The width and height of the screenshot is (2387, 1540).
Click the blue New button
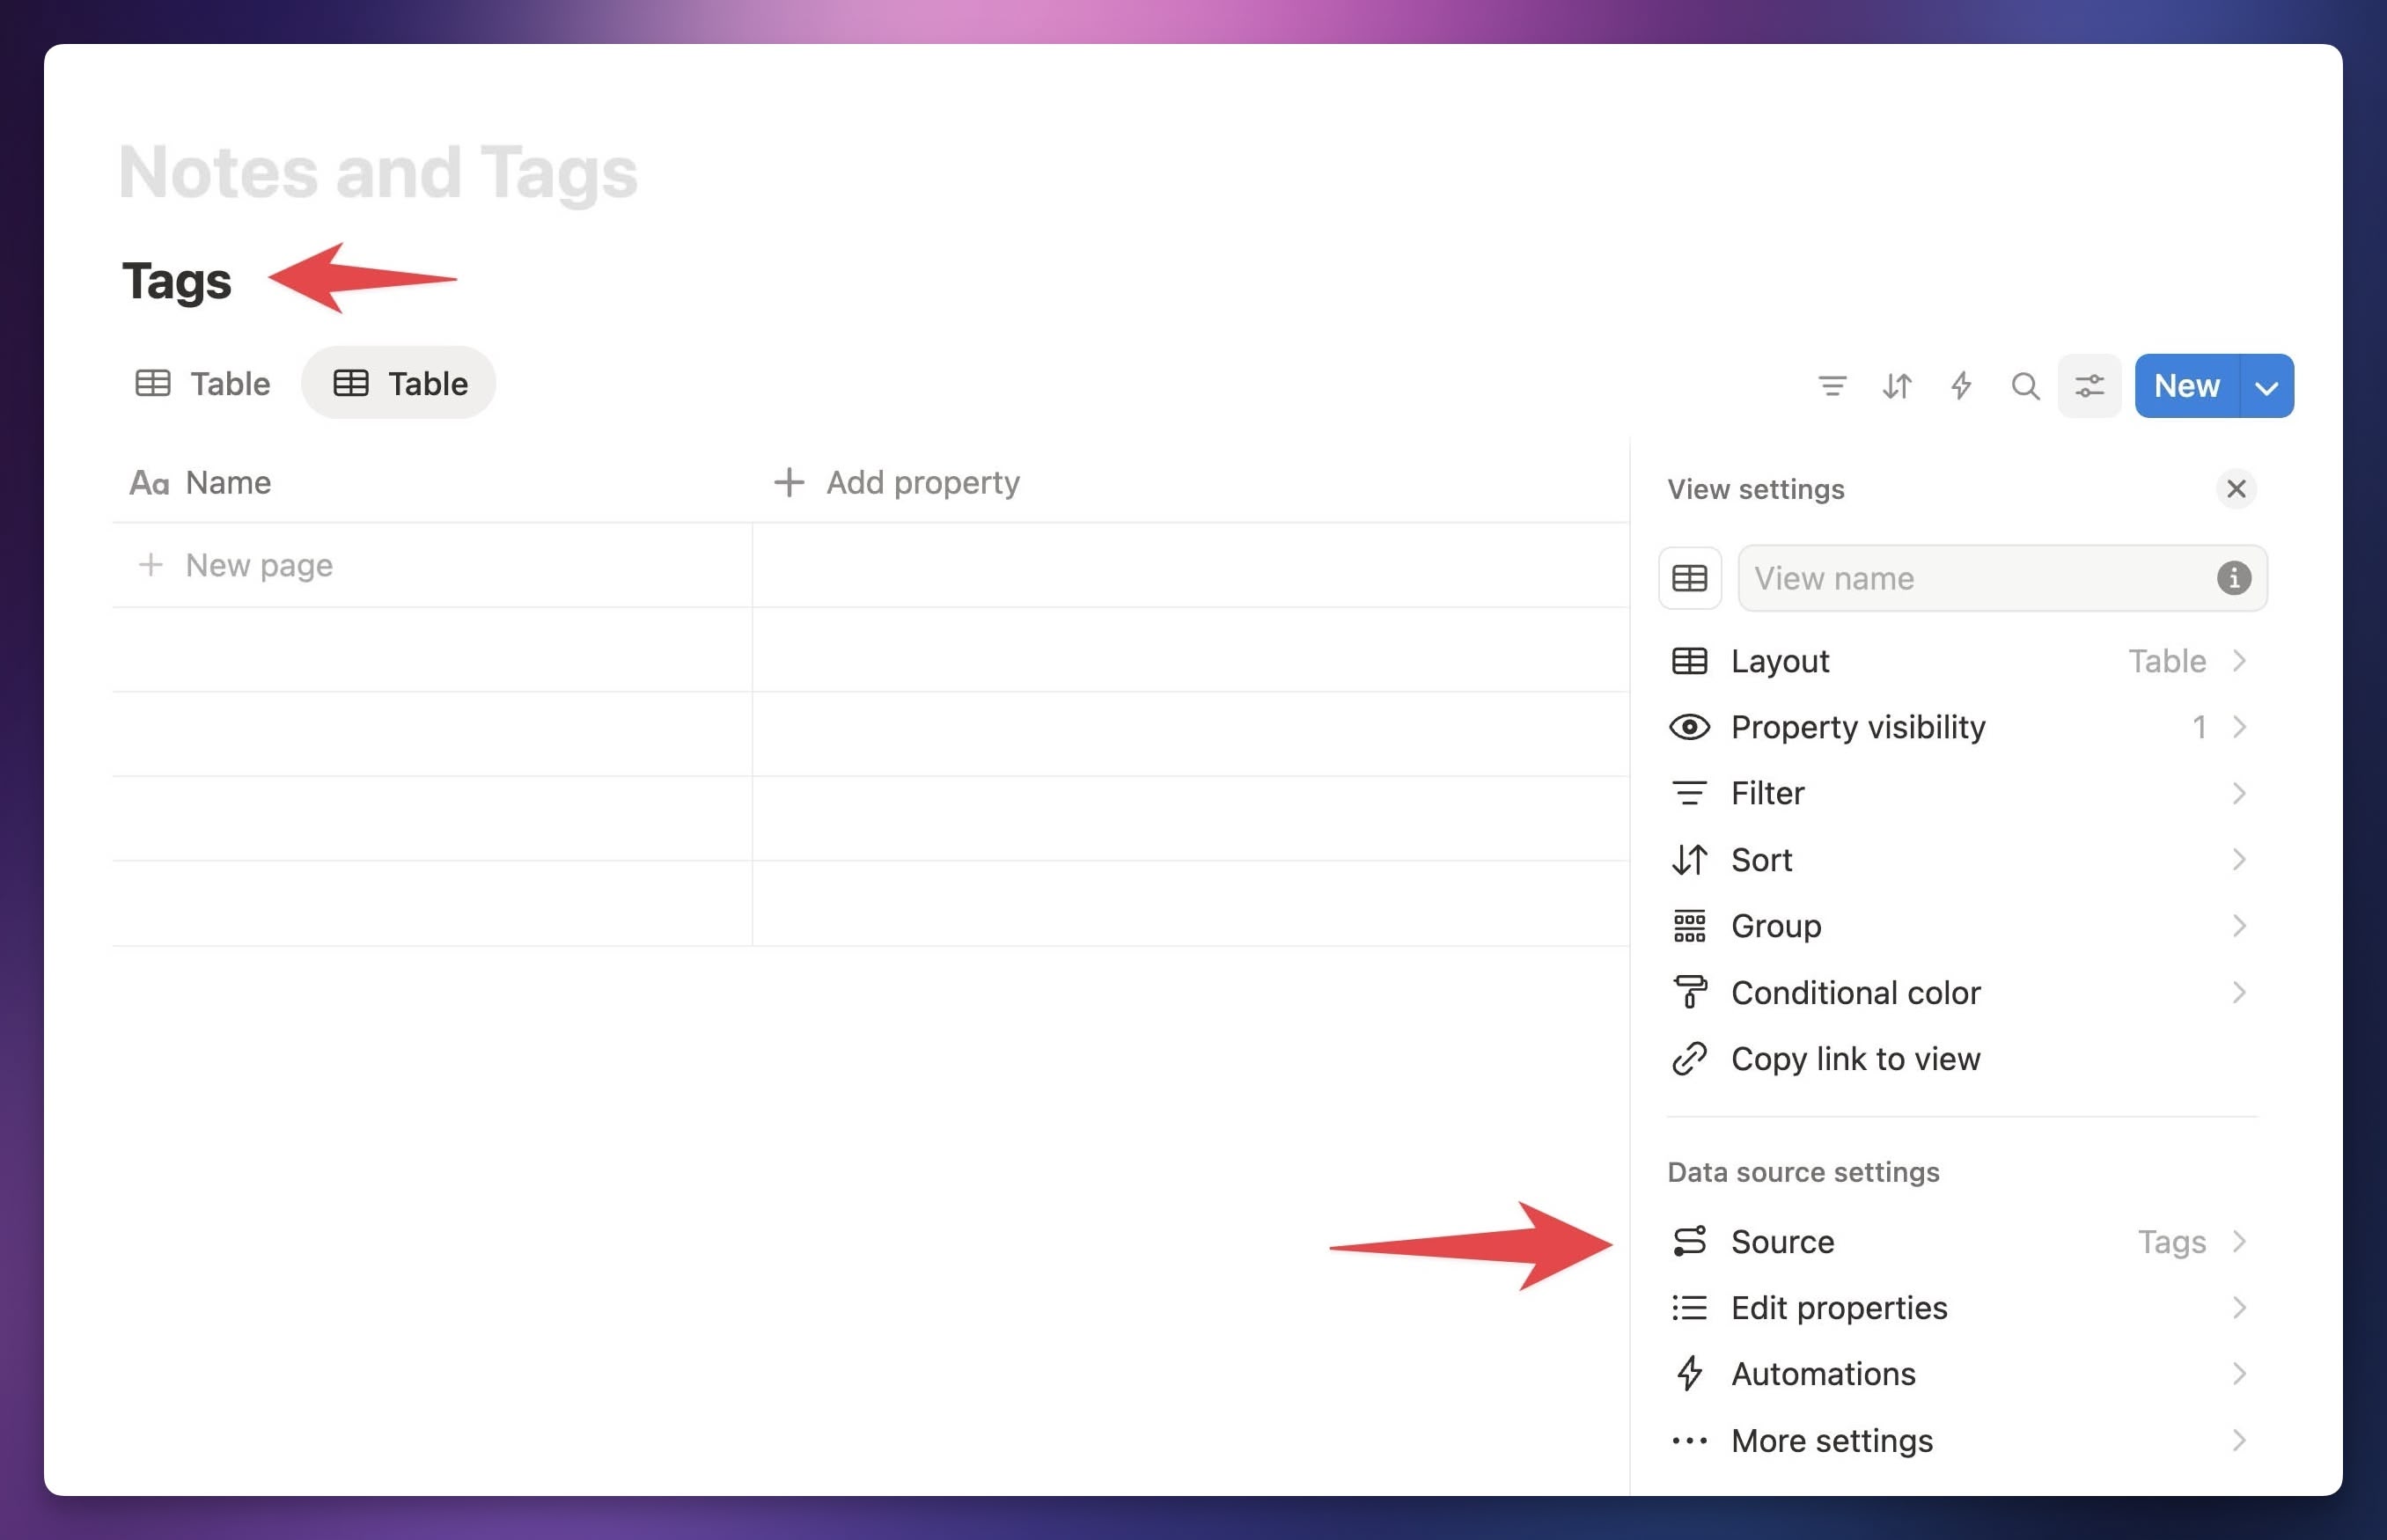click(x=2186, y=386)
